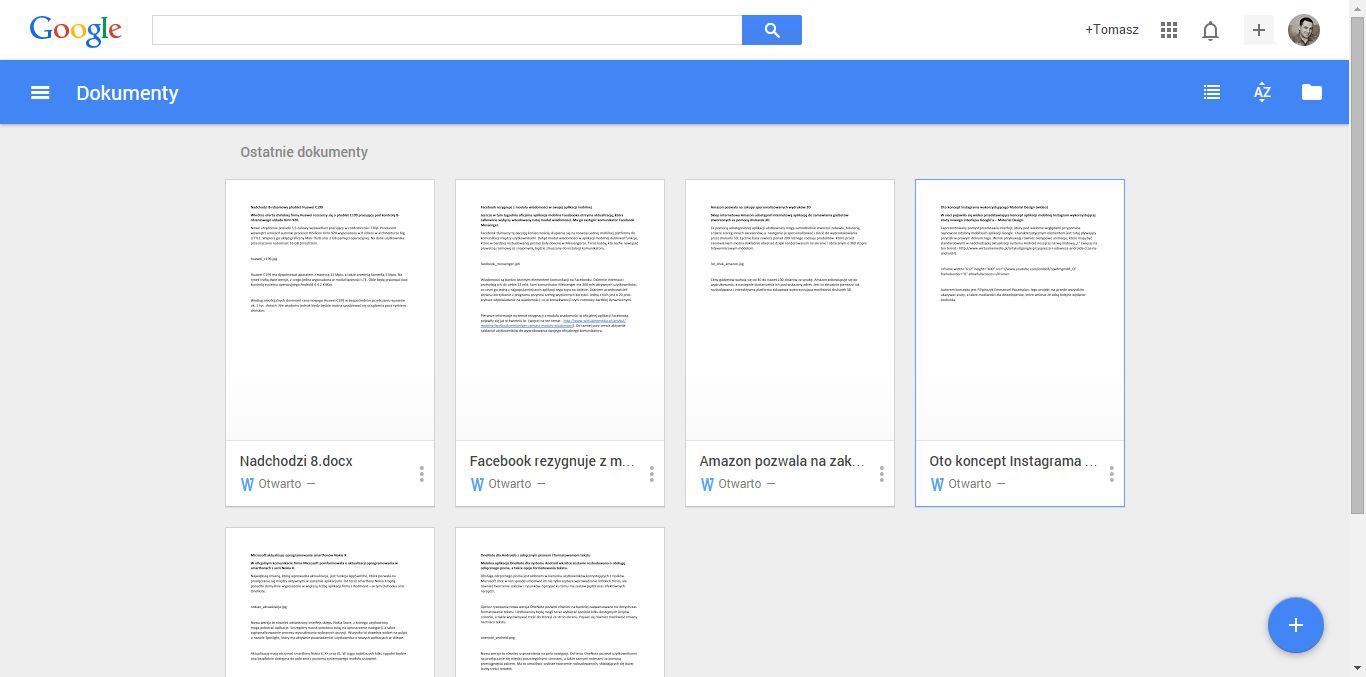Open the notifications bell
Image resolution: width=1366 pixels, height=677 pixels.
click(1210, 30)
